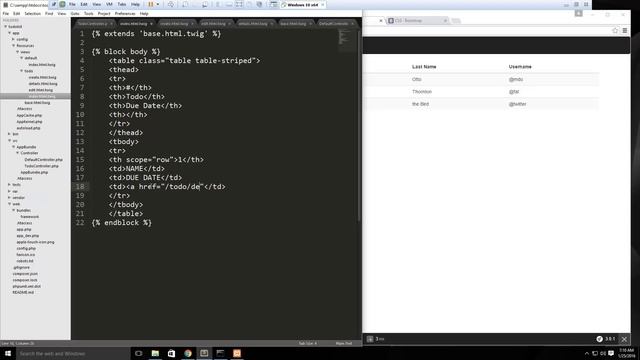Open the Tools menu in Sublime
Image resolution: width=640 pixels, height=360 pixels.
(x=89, y=13)
